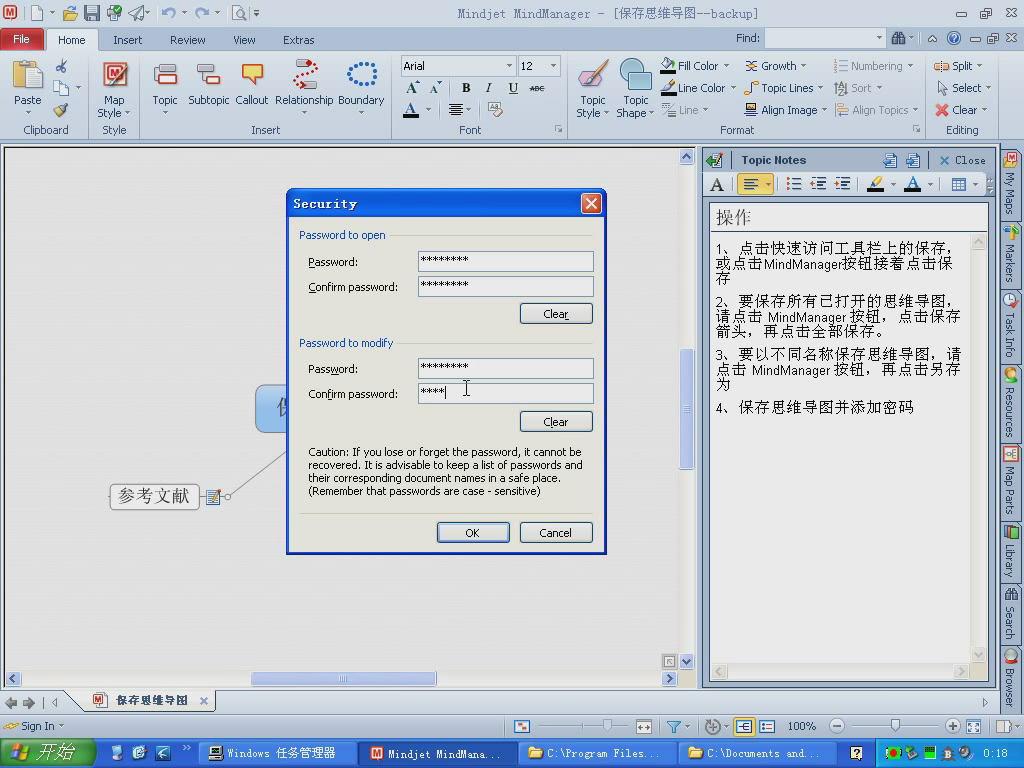The image size is (1024, 768).
Task: Insert a Relationship line
Action: tap(304, 74)
